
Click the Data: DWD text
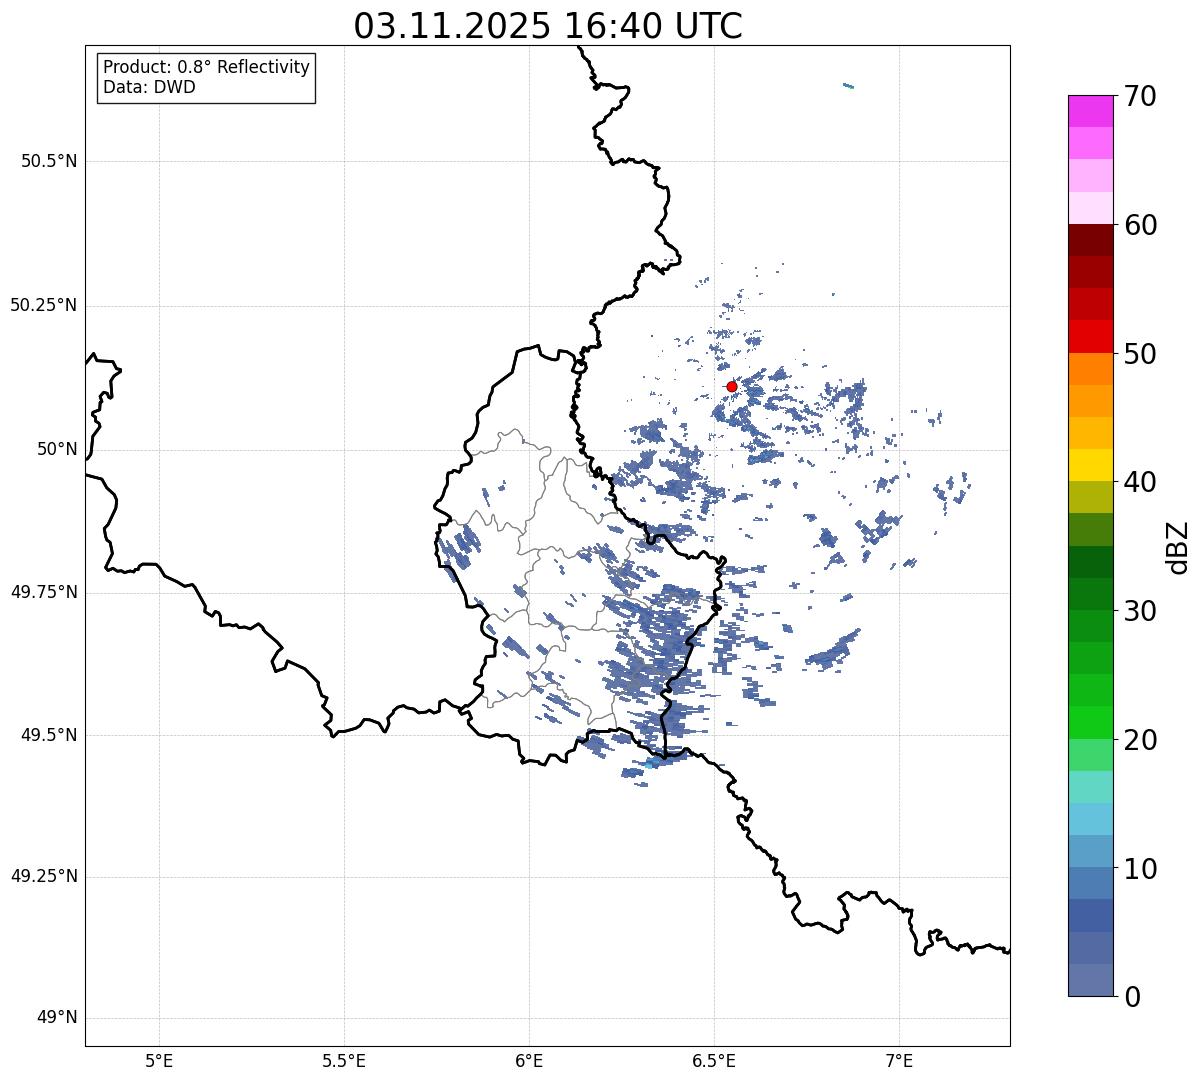coord(149,87)
